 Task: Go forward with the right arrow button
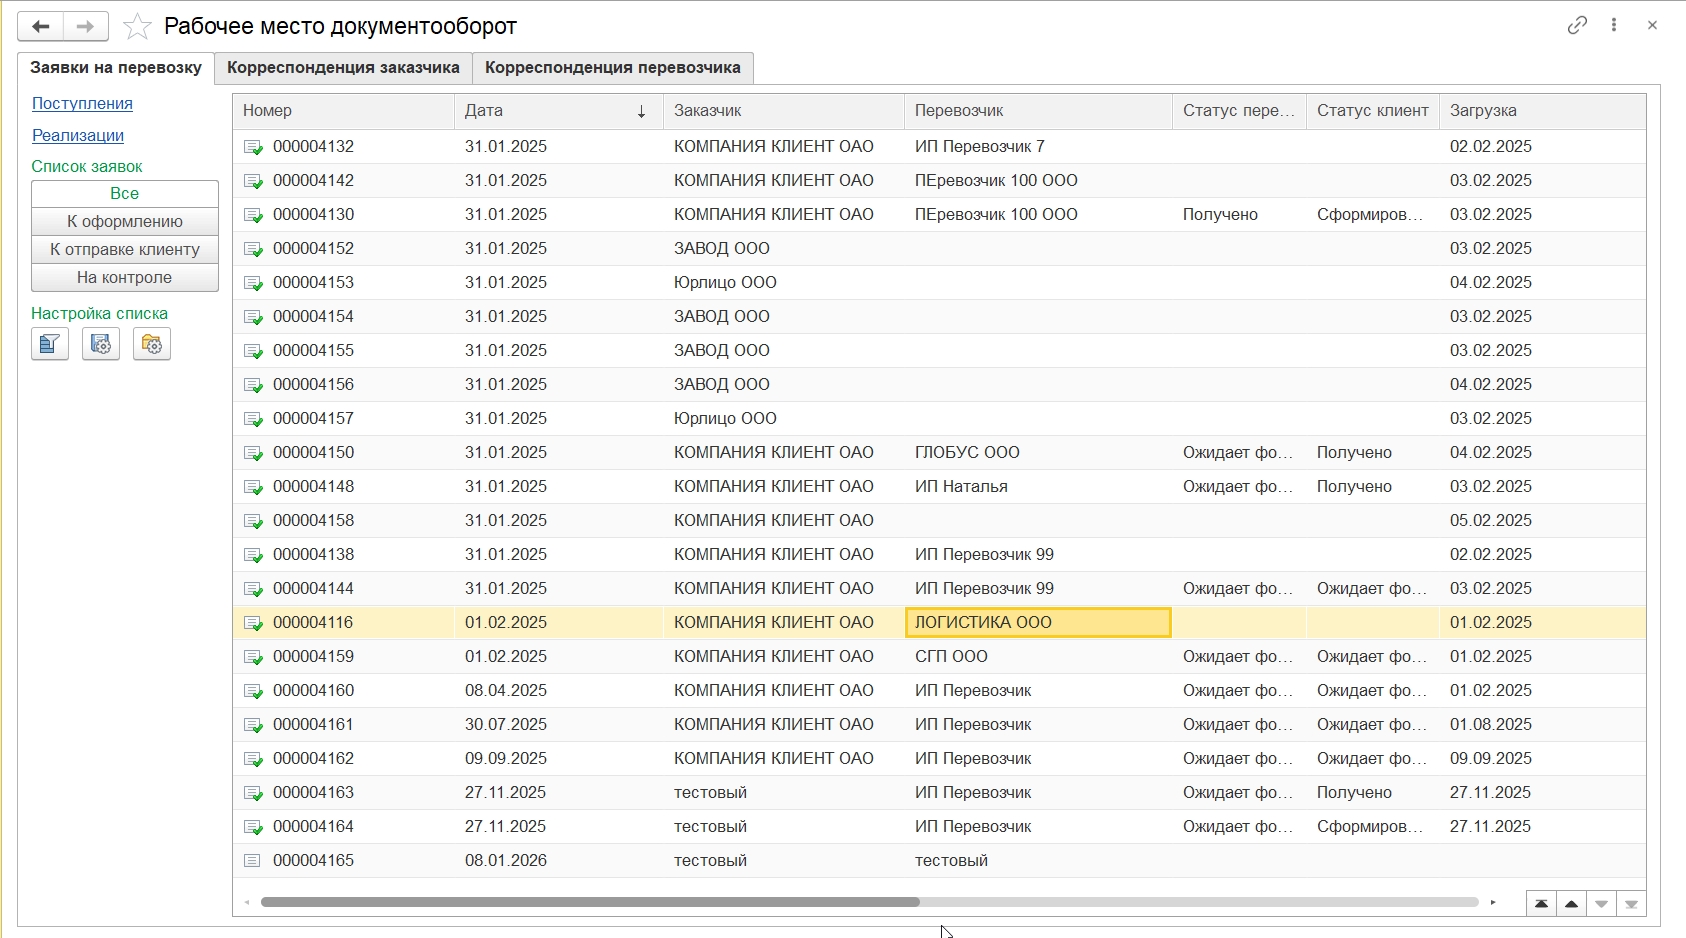[x=86, y=26]
